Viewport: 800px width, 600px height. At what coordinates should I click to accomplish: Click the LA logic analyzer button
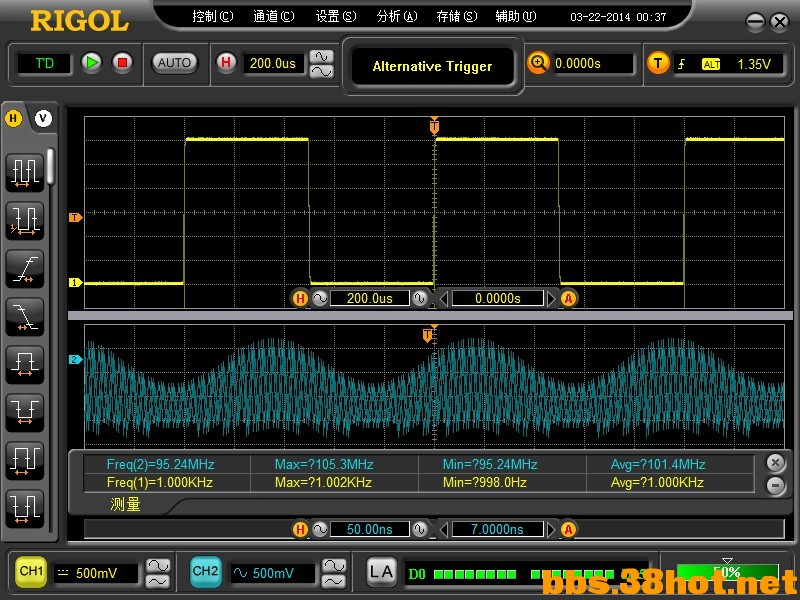click(381, 572)
